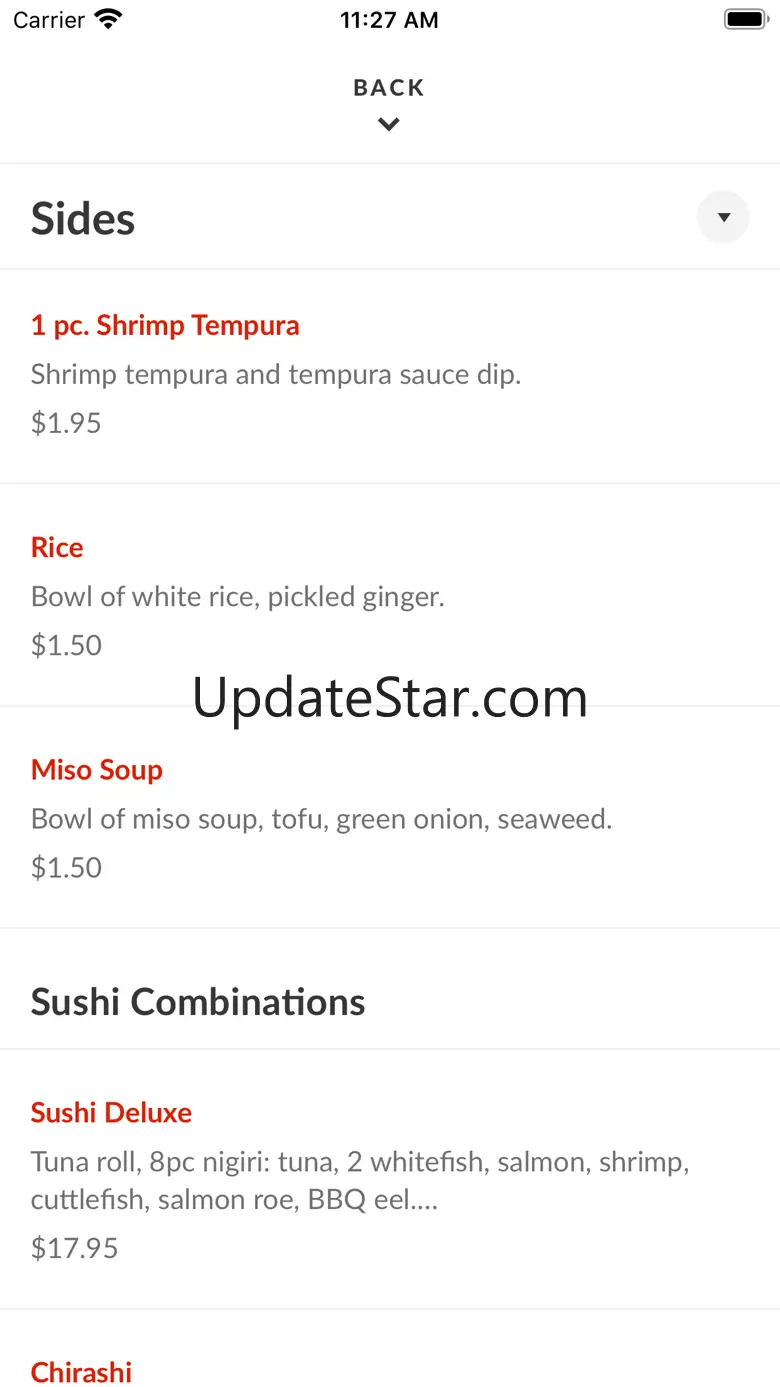The image size is (780, 1387).
Task: Click the battery status bar icon
Action: click(745, 19)
